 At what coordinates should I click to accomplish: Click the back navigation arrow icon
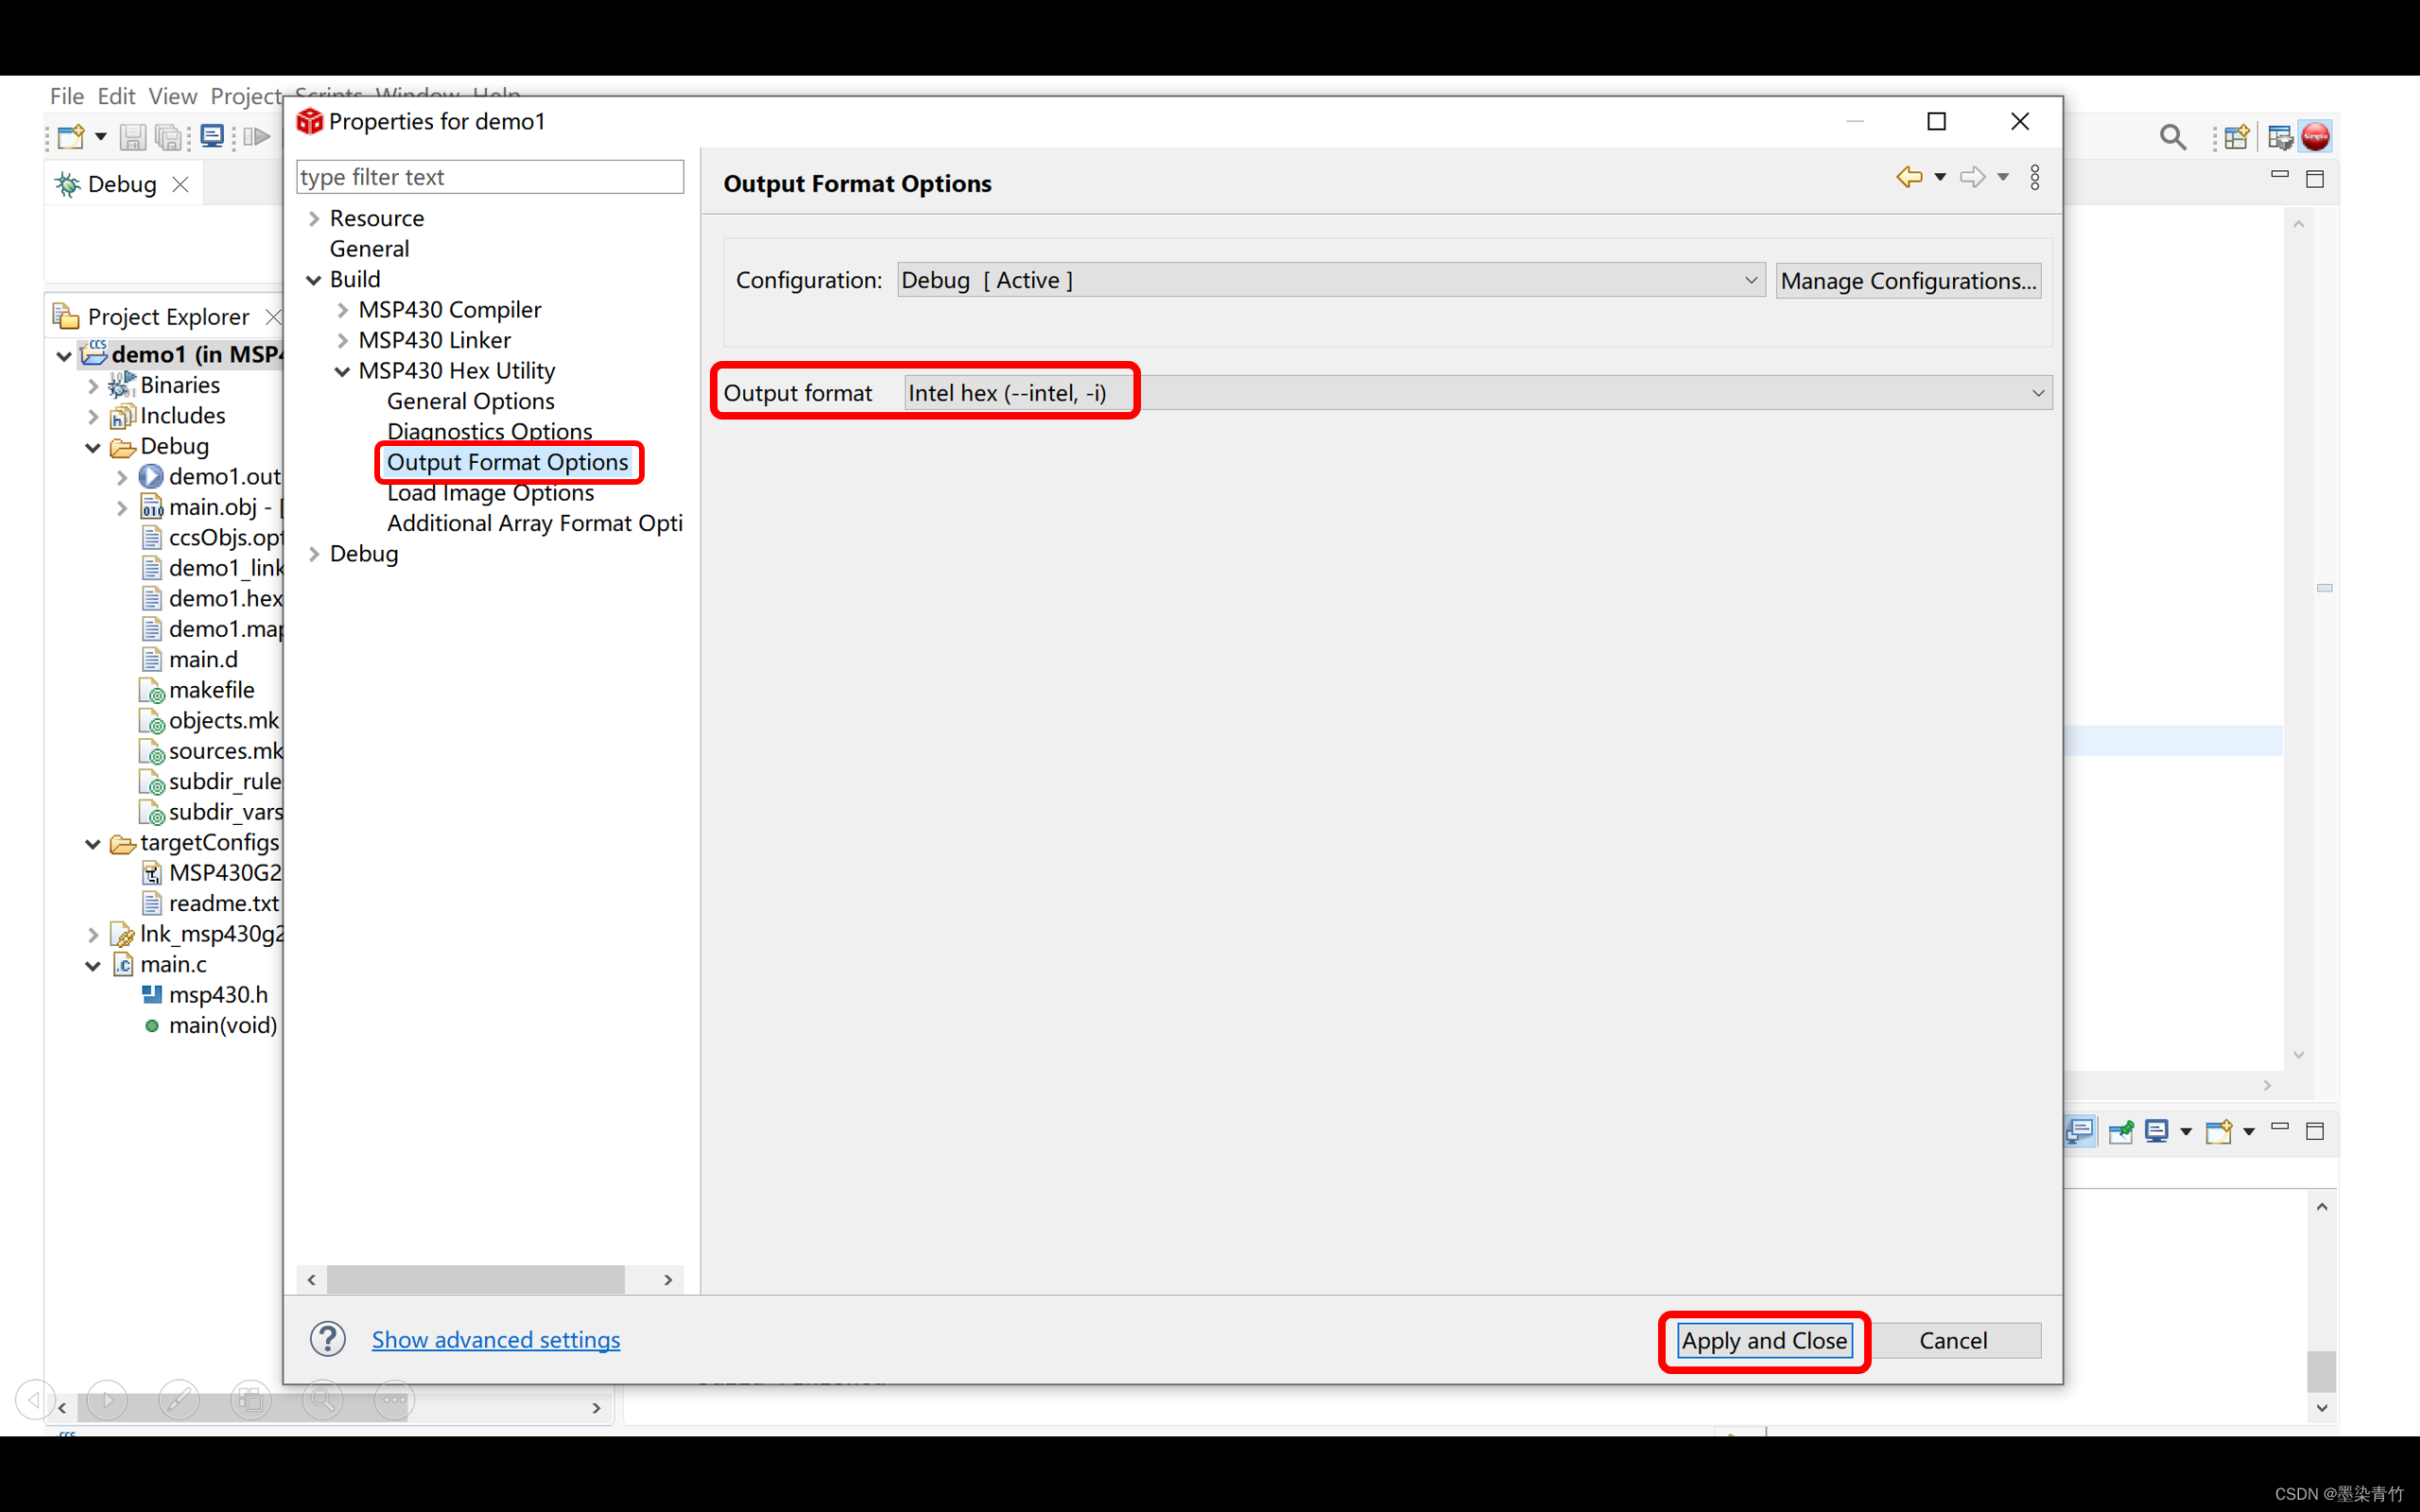[x=1908, y=177]
